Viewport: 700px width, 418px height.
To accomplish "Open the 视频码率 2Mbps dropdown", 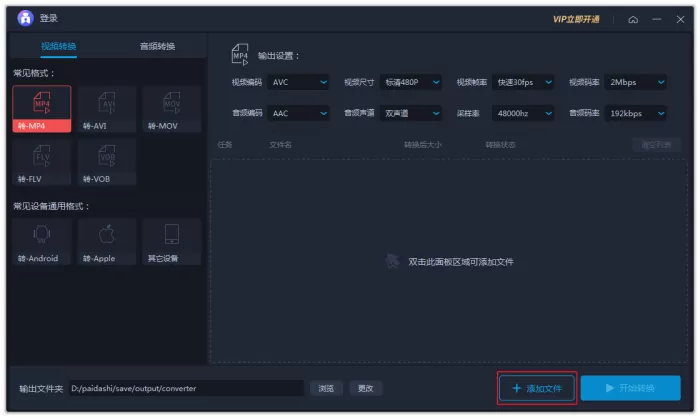I will tap(636, 82).
